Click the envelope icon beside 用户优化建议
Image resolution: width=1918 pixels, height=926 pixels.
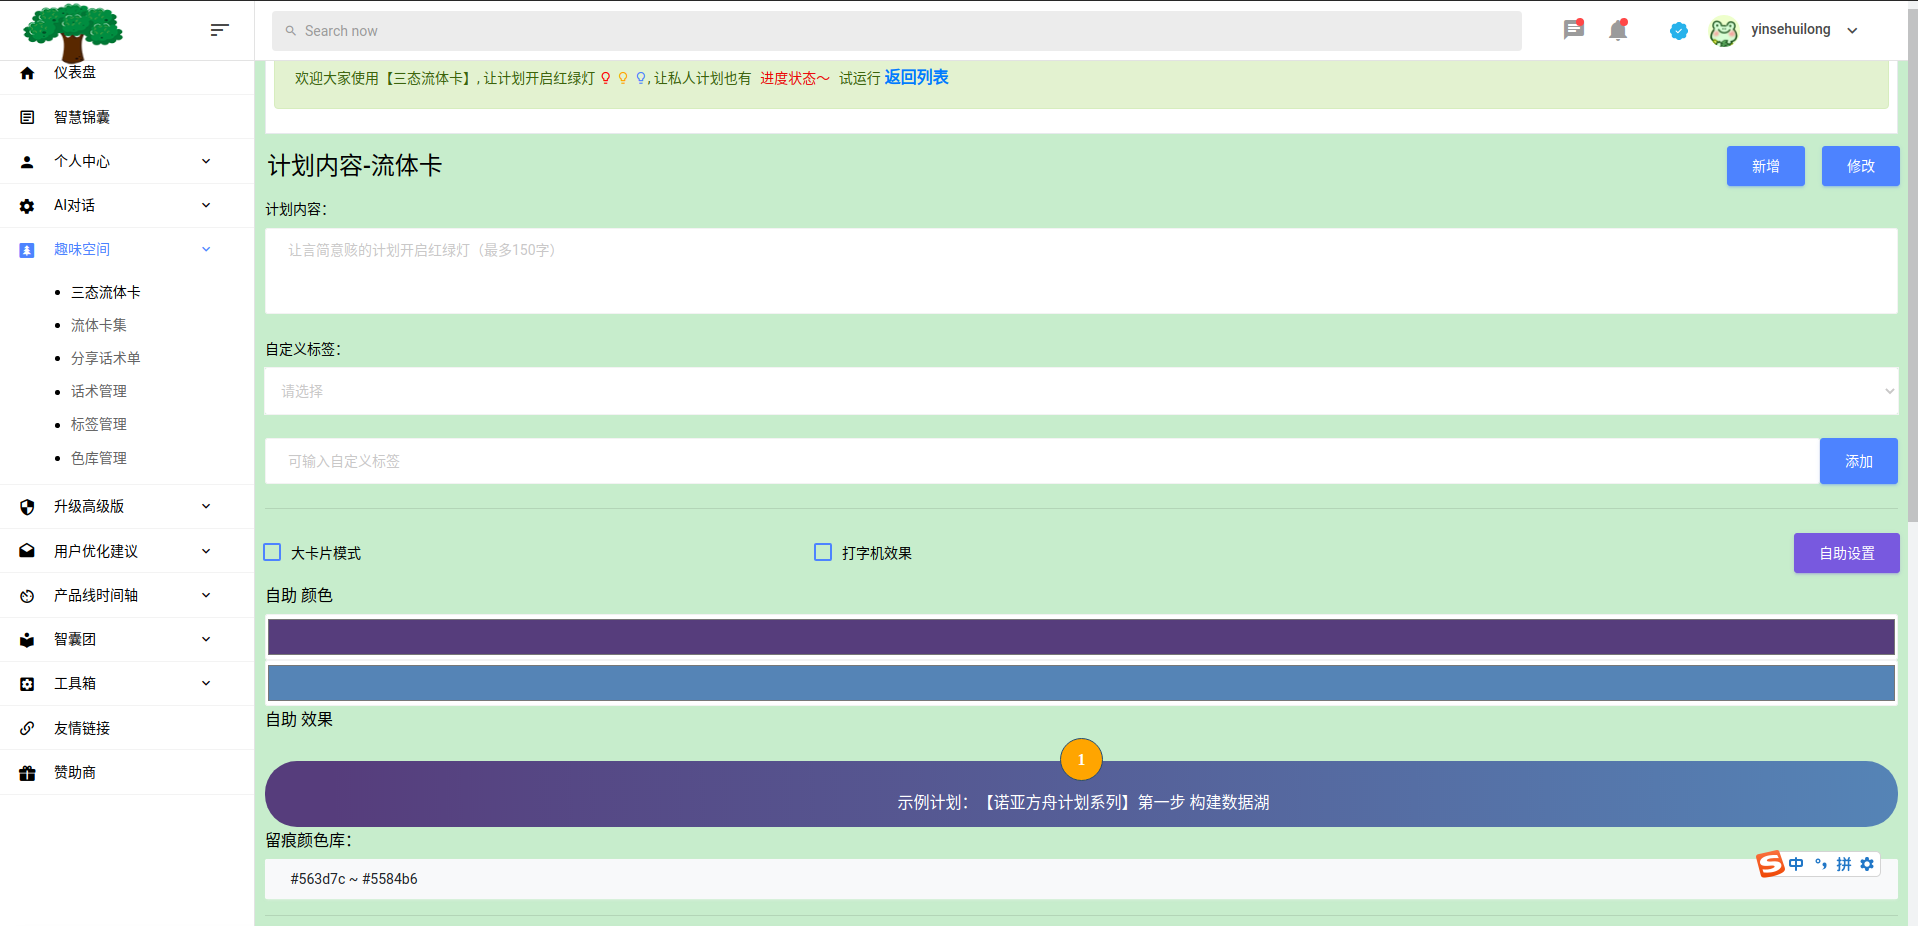(27, 551)
